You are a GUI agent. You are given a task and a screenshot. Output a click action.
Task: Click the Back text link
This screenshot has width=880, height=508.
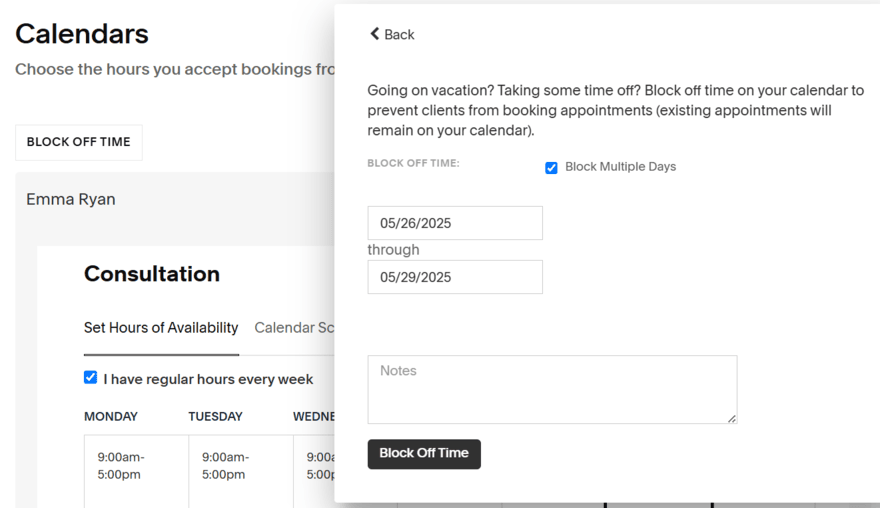pos(399,35)
